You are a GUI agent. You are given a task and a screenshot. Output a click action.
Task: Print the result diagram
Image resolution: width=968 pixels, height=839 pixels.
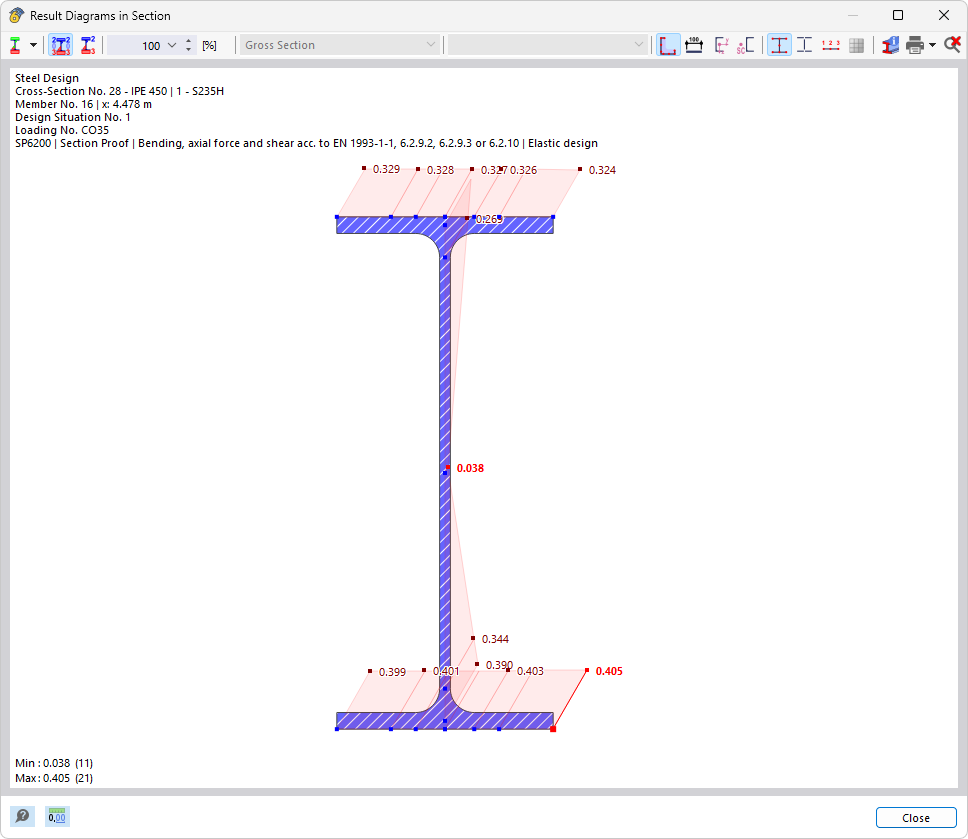click(913, 44)
